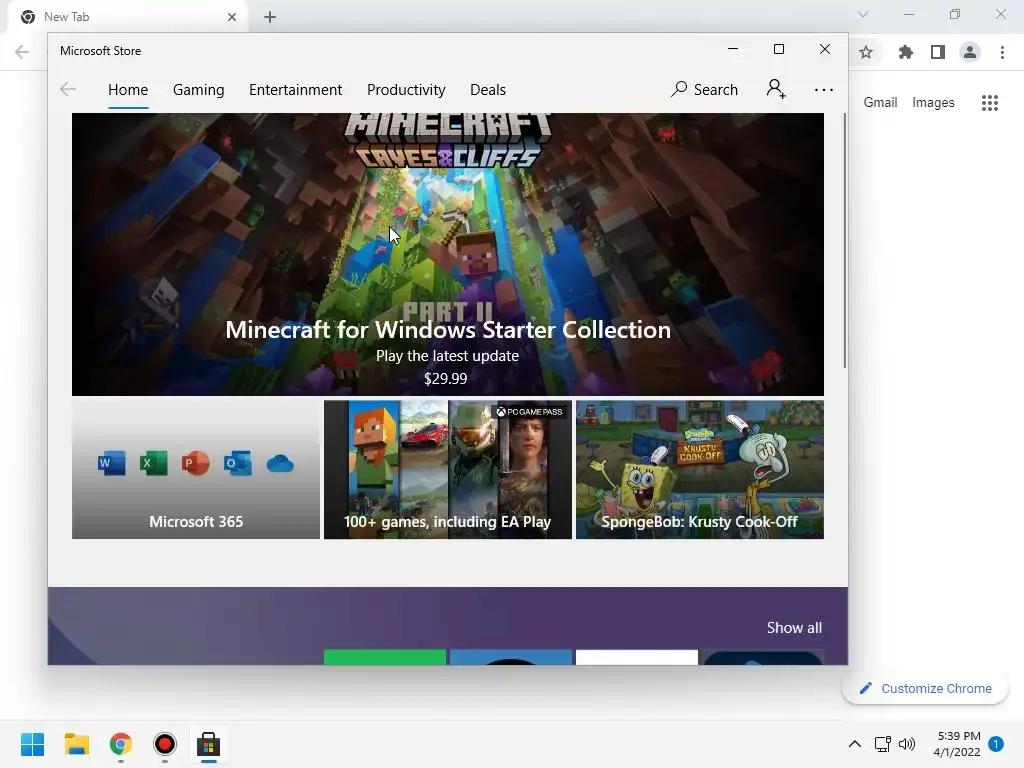The height and width of the screenshot is (768, 1024).
Task: Click the PC Game Pass badge
Action: click(x=529, y=411)
